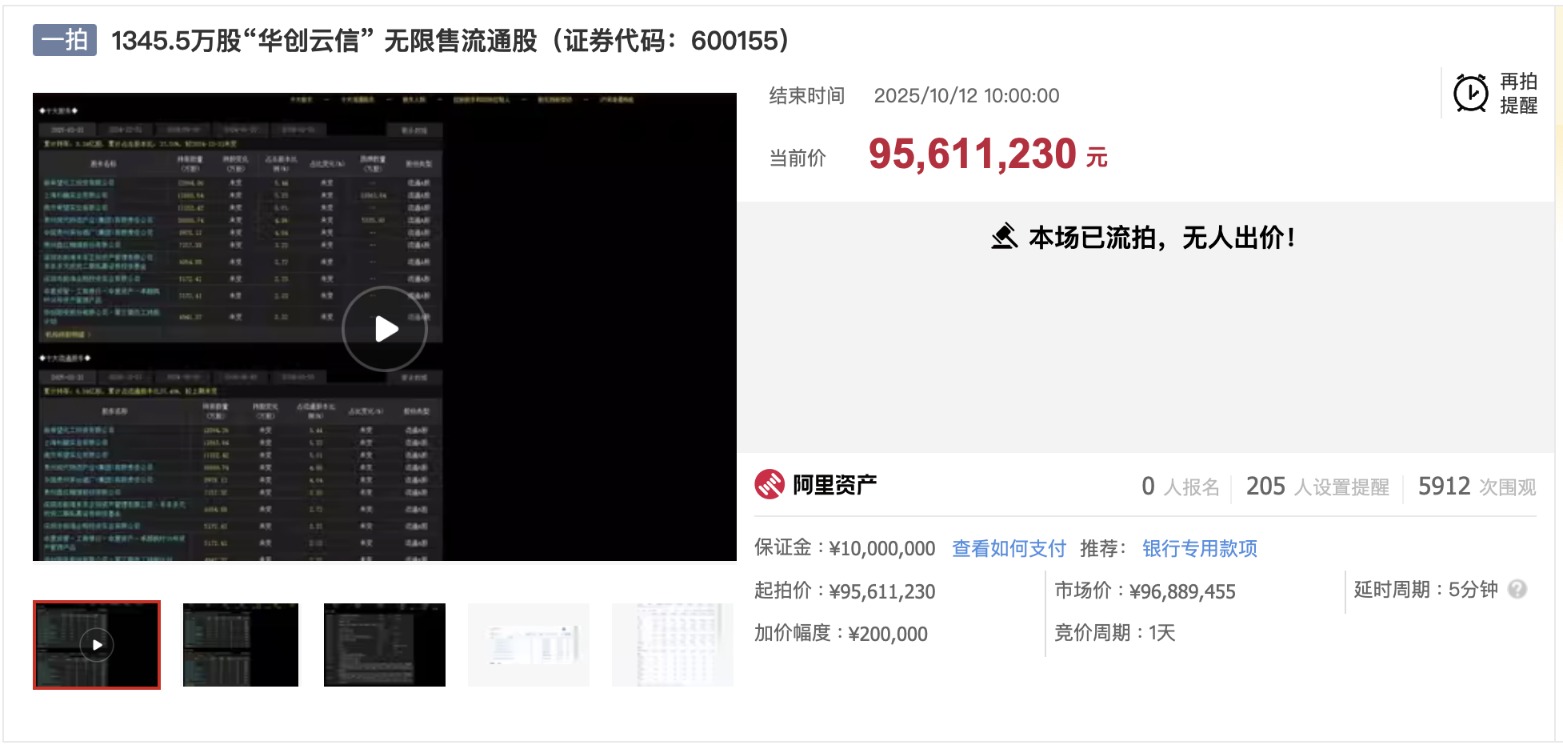Select the fourth white document thumbnail
Viewport: 1563px width, 749px height.
(x=528, y=645)
